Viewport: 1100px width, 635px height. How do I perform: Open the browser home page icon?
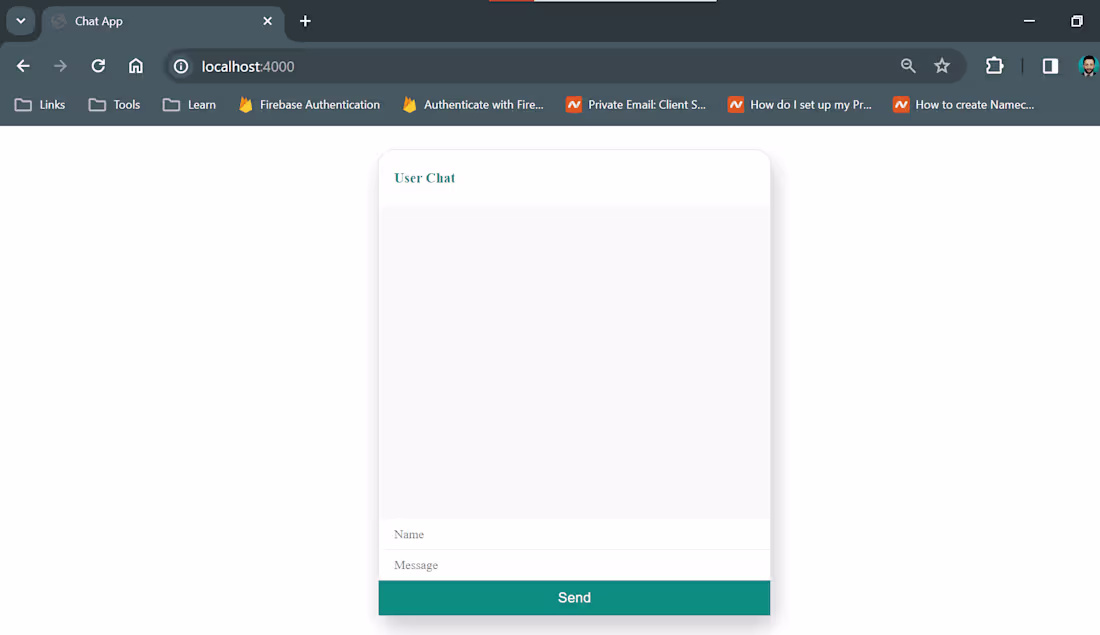[x=134, y=66]
